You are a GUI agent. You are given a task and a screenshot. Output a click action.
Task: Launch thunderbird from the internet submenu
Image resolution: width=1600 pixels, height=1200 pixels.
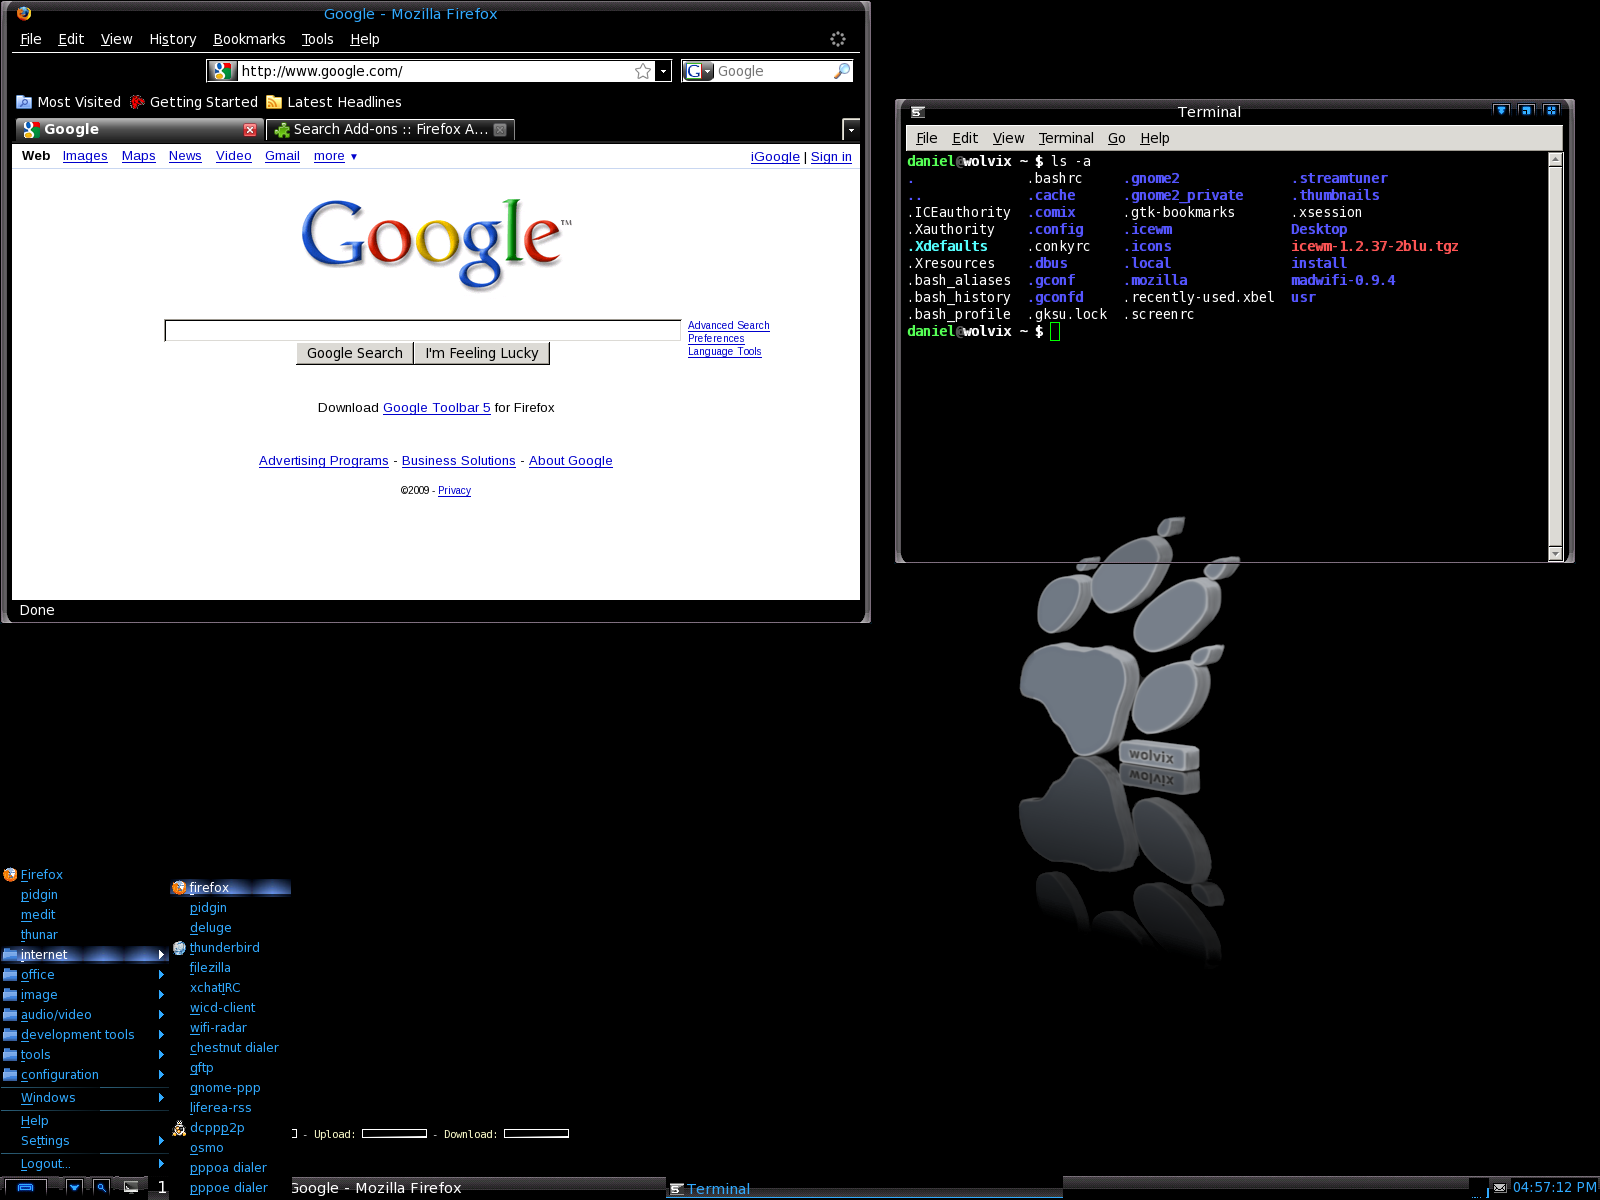(x=224, y=947)
